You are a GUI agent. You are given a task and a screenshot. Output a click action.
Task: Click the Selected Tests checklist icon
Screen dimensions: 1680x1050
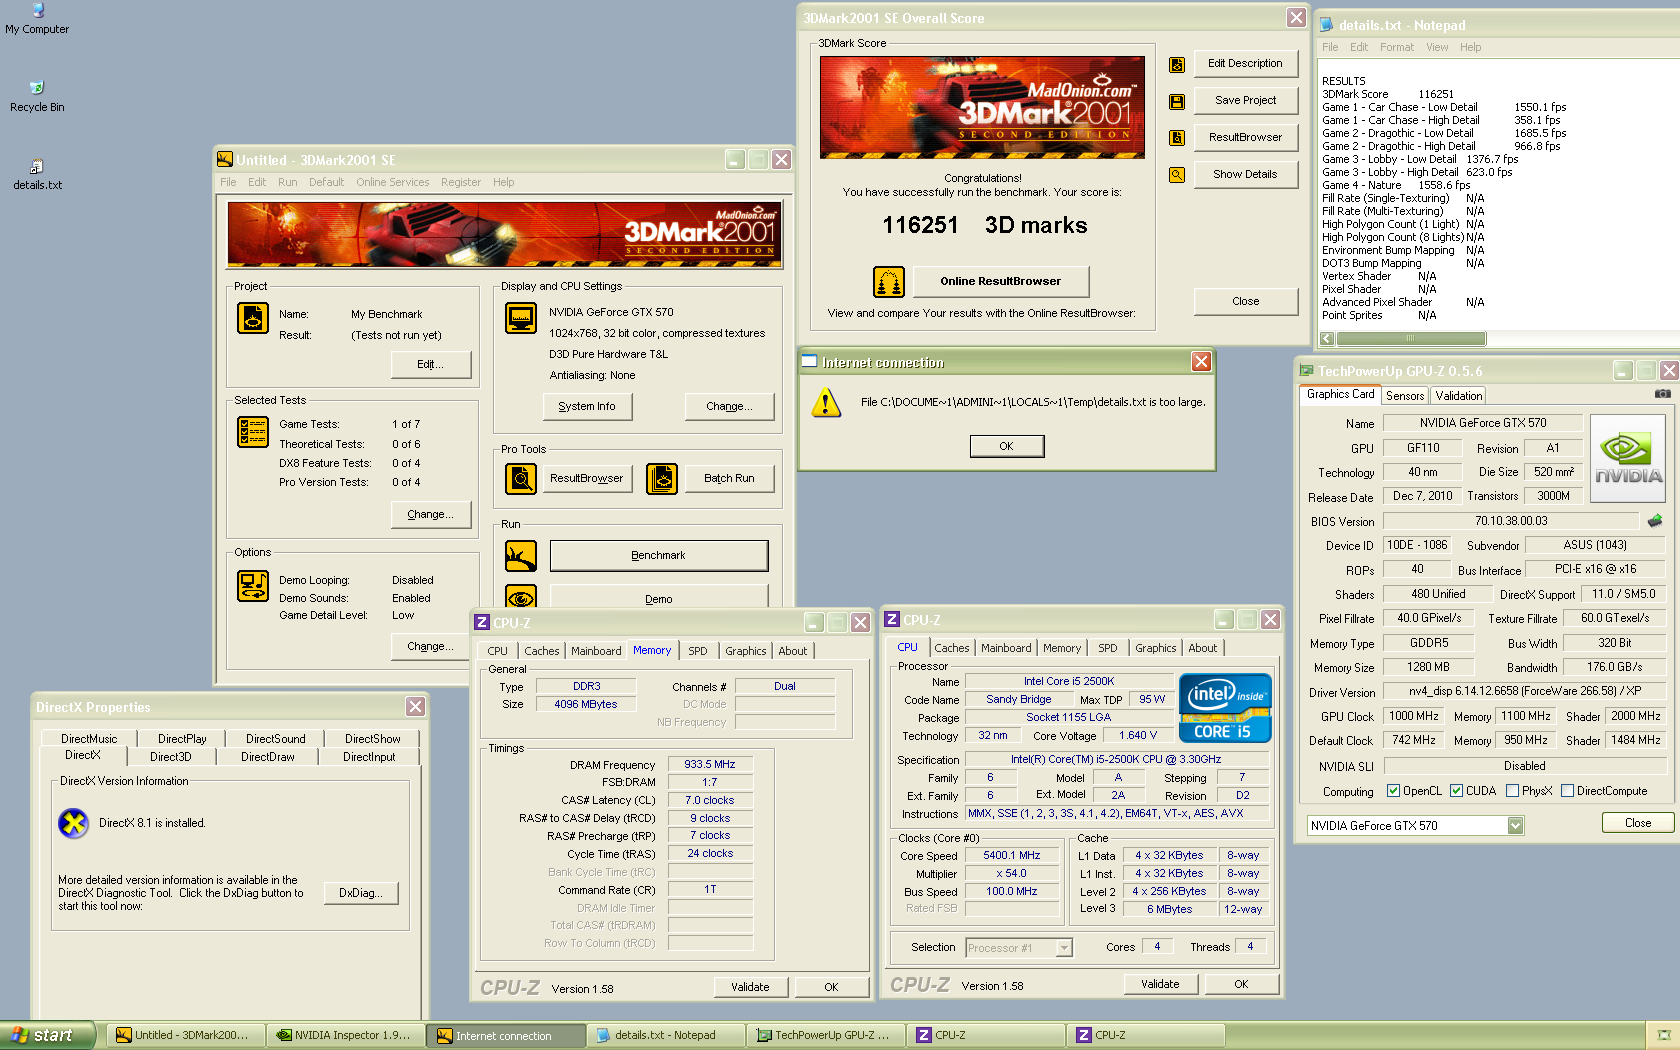pos(253,432)
